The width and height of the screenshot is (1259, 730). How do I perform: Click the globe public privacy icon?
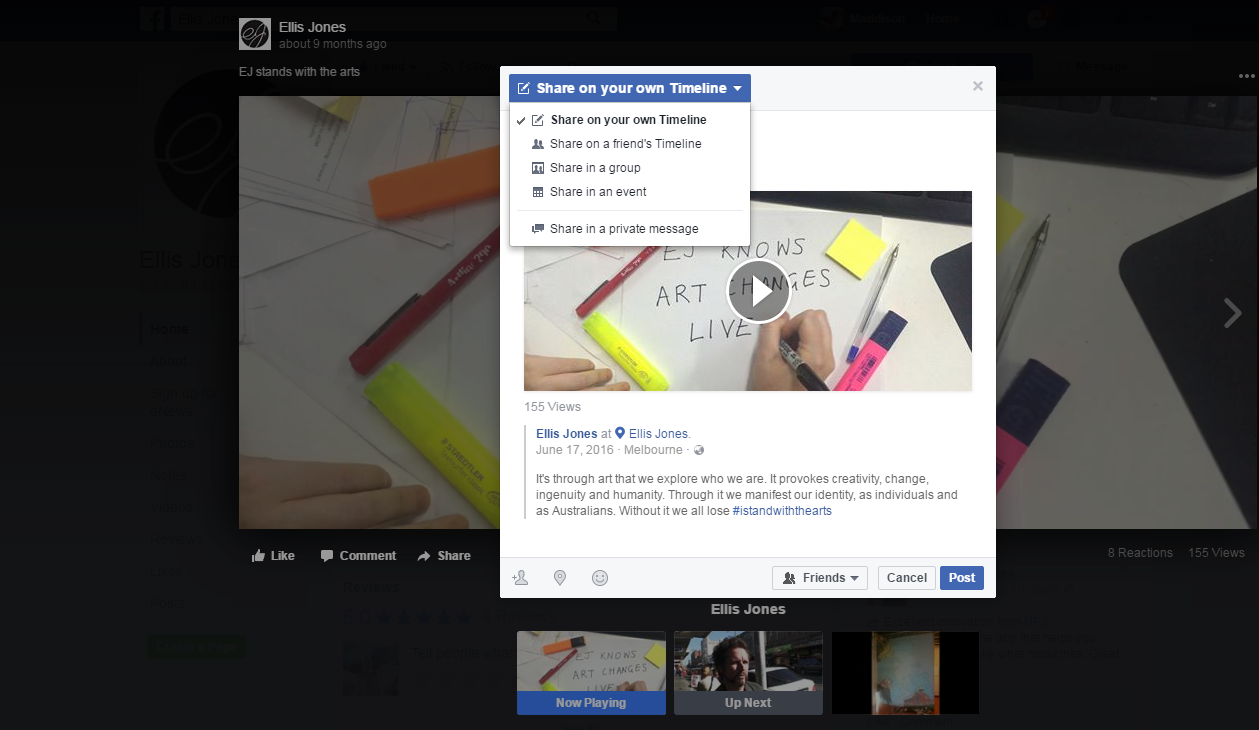pyautogui.click(x=699, y=451)
